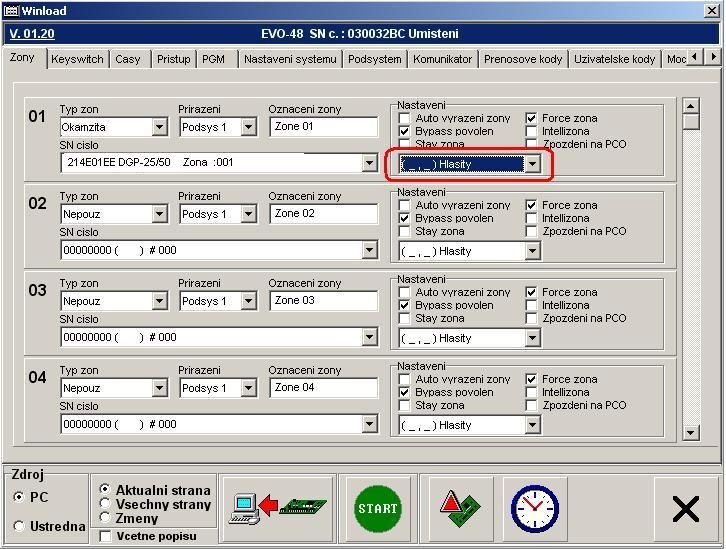The width and height of the screenshot is (726, 549).
Task: Switch to the Keyswitch tab
Action: pyautogui.click(x=77, y=59)
